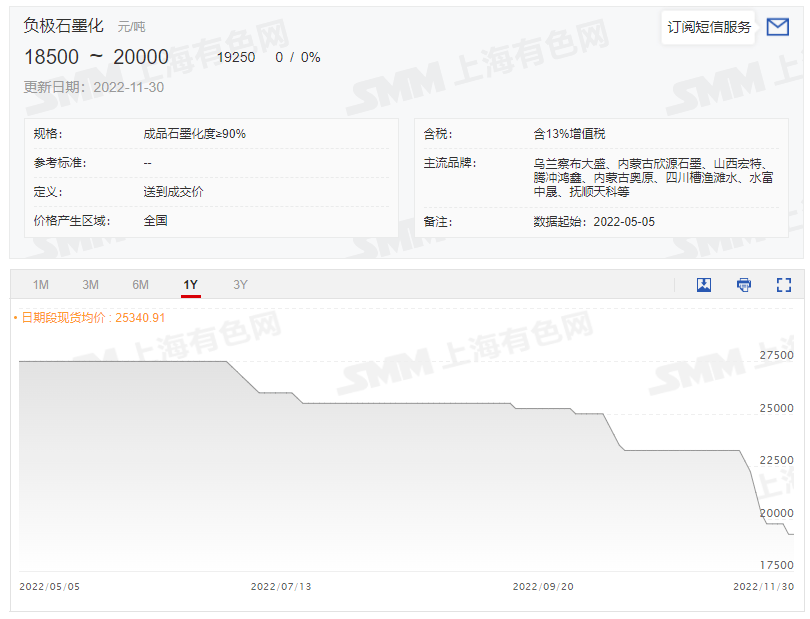Click the 主流品牌 brand list text
Viewport: 810px width, 619px height.
tap(653, 177)
